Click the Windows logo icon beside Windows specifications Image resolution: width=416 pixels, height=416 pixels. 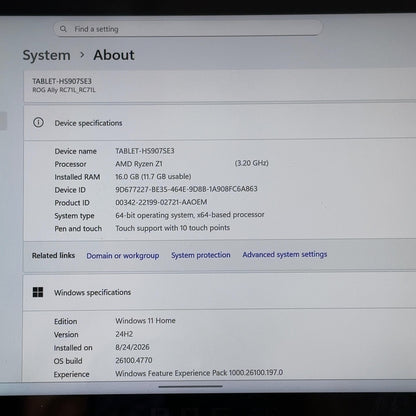coord(38,292)
